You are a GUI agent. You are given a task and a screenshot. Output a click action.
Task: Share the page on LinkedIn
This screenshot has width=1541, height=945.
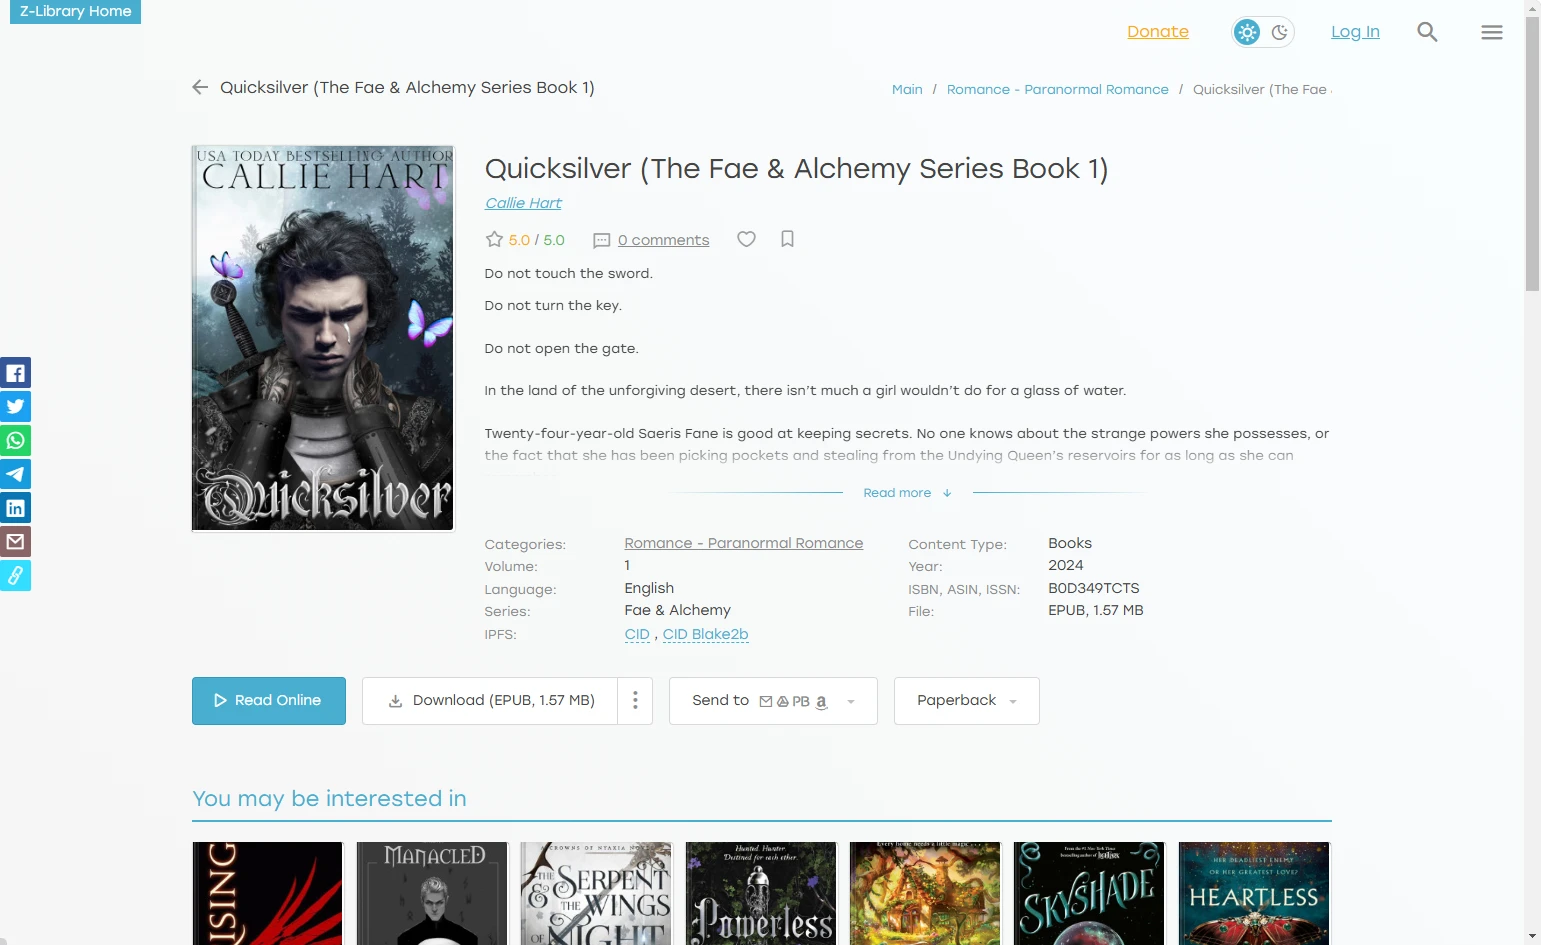(15, 508)
